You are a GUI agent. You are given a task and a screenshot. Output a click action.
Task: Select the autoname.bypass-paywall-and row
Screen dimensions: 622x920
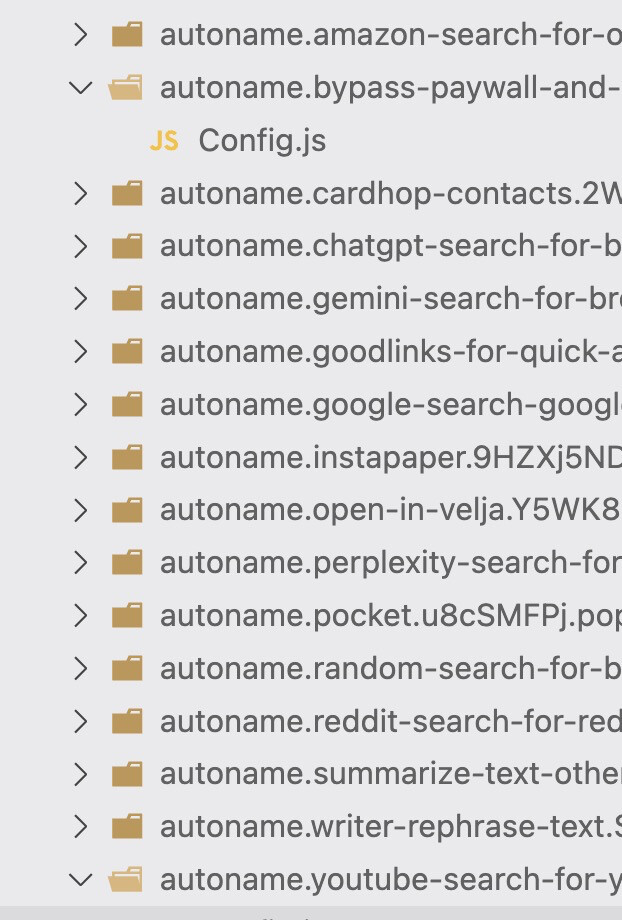tap(311, 88)
